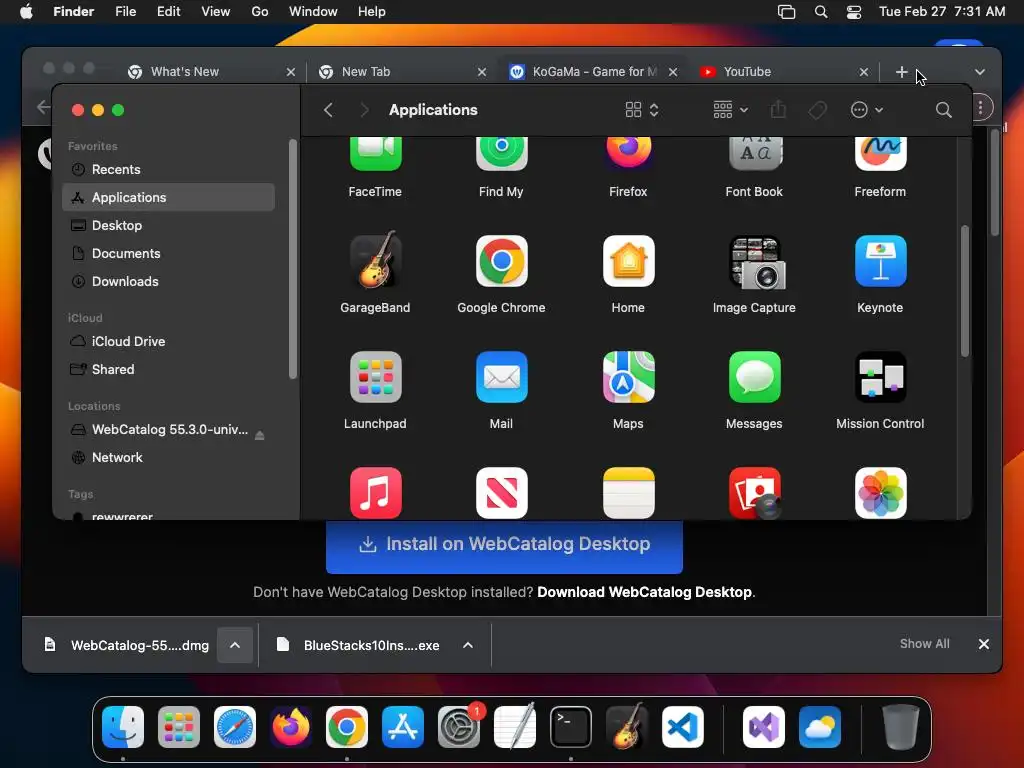Open Control Center in the menu bar

(x=854, y=12)
